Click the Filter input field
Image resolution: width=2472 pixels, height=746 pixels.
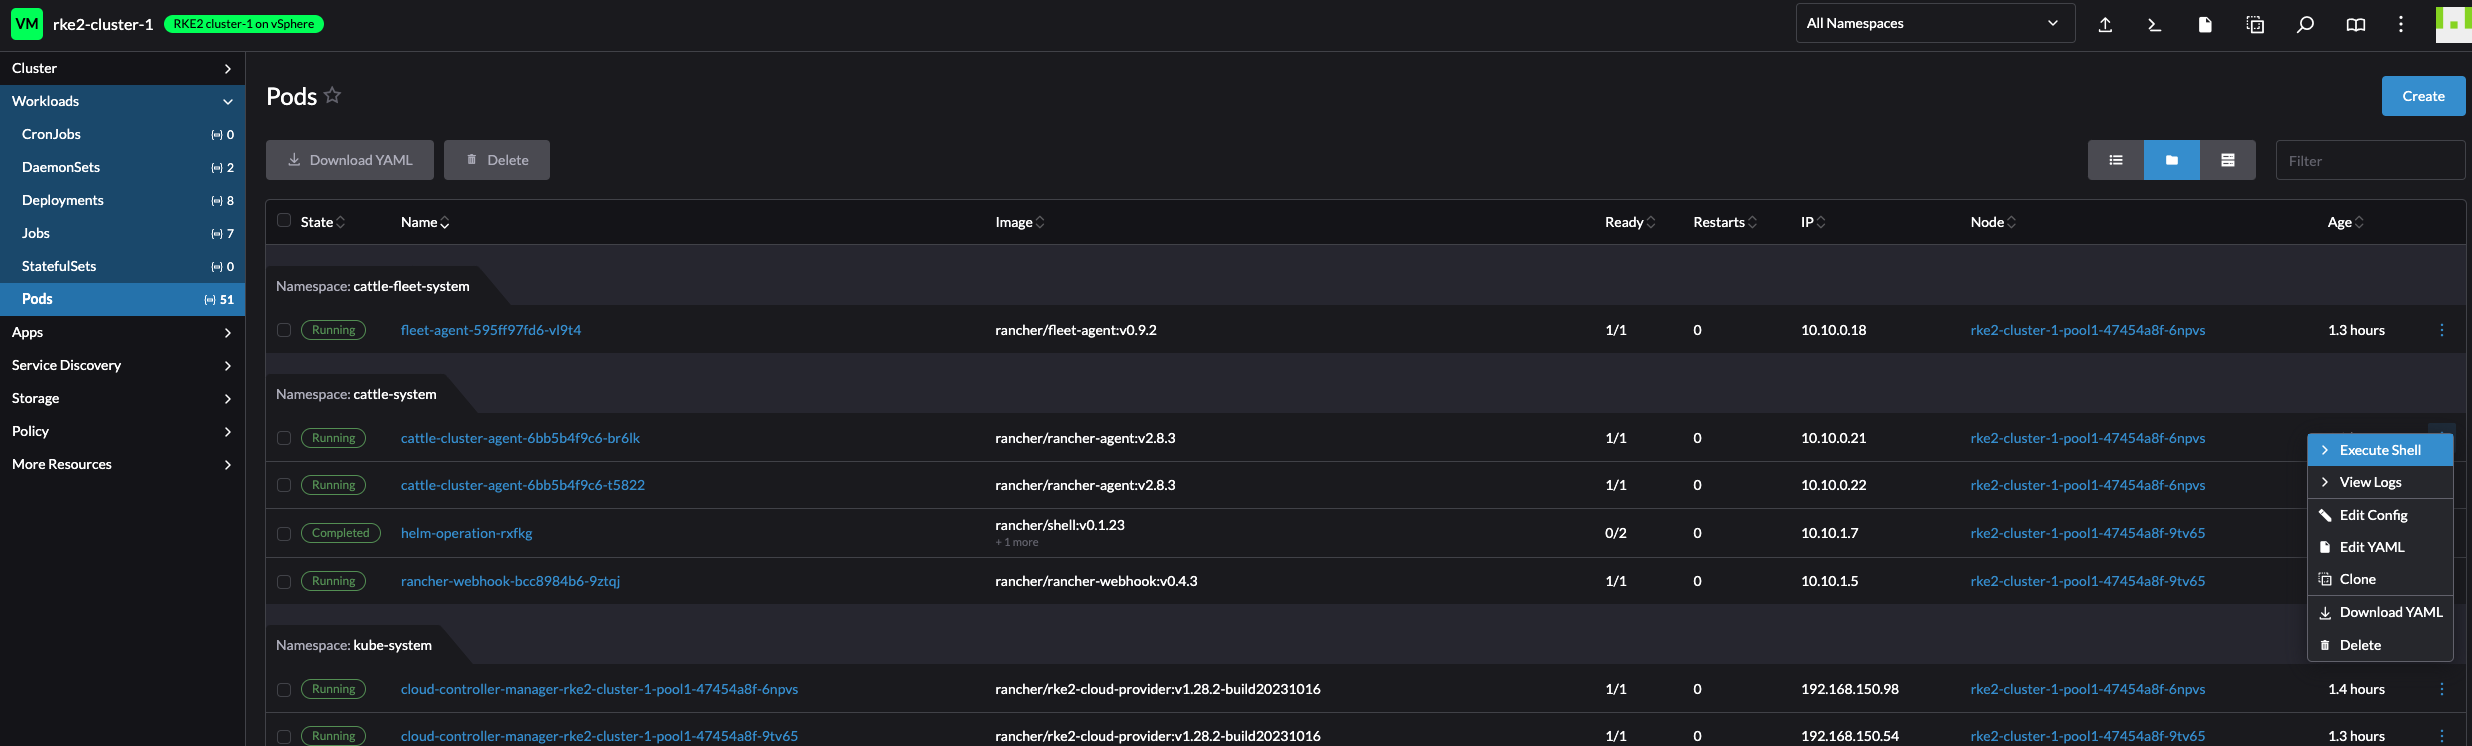click(x=2370, y=160)
